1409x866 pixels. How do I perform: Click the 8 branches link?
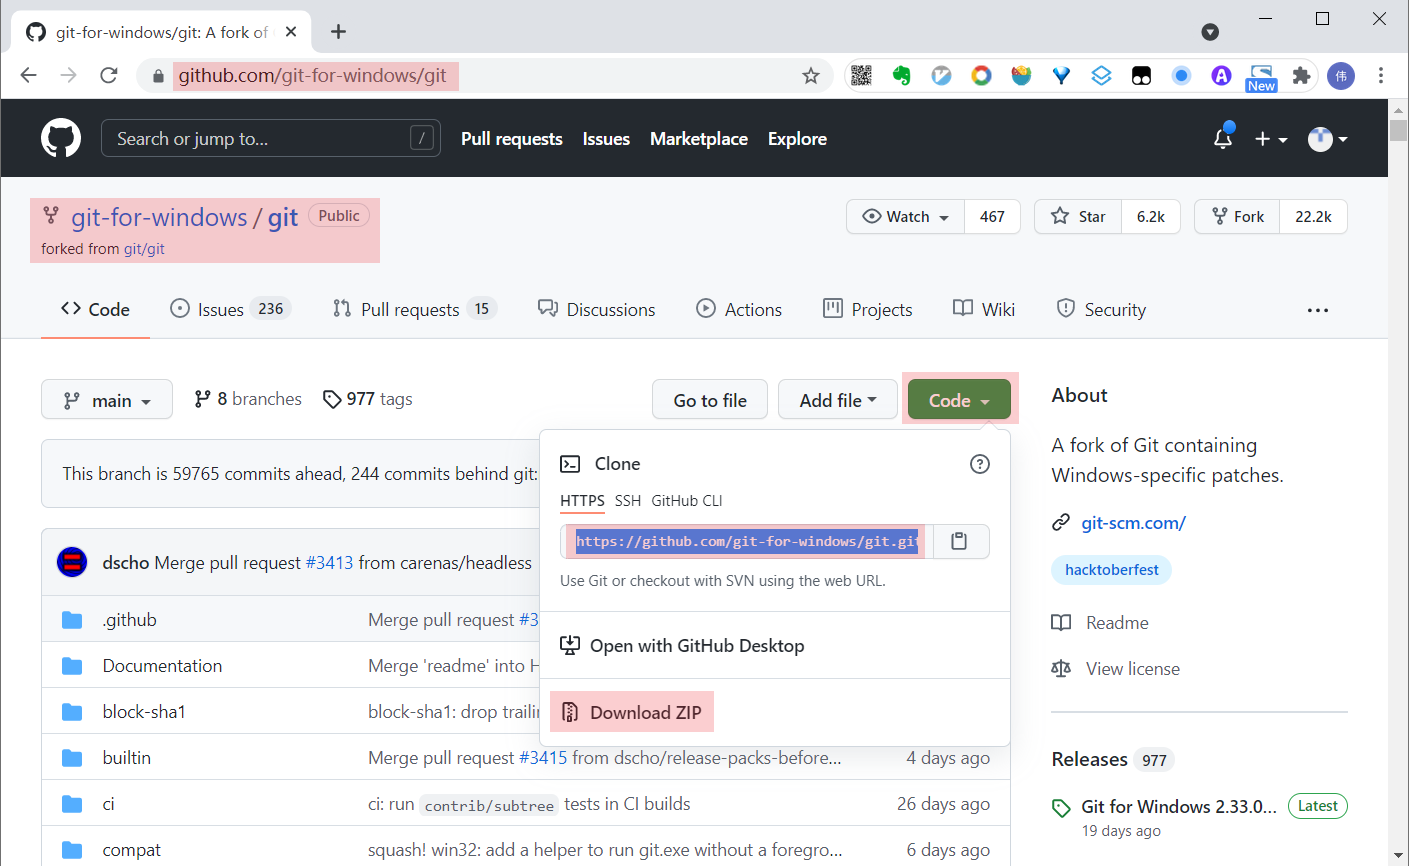tap(248, 399)
